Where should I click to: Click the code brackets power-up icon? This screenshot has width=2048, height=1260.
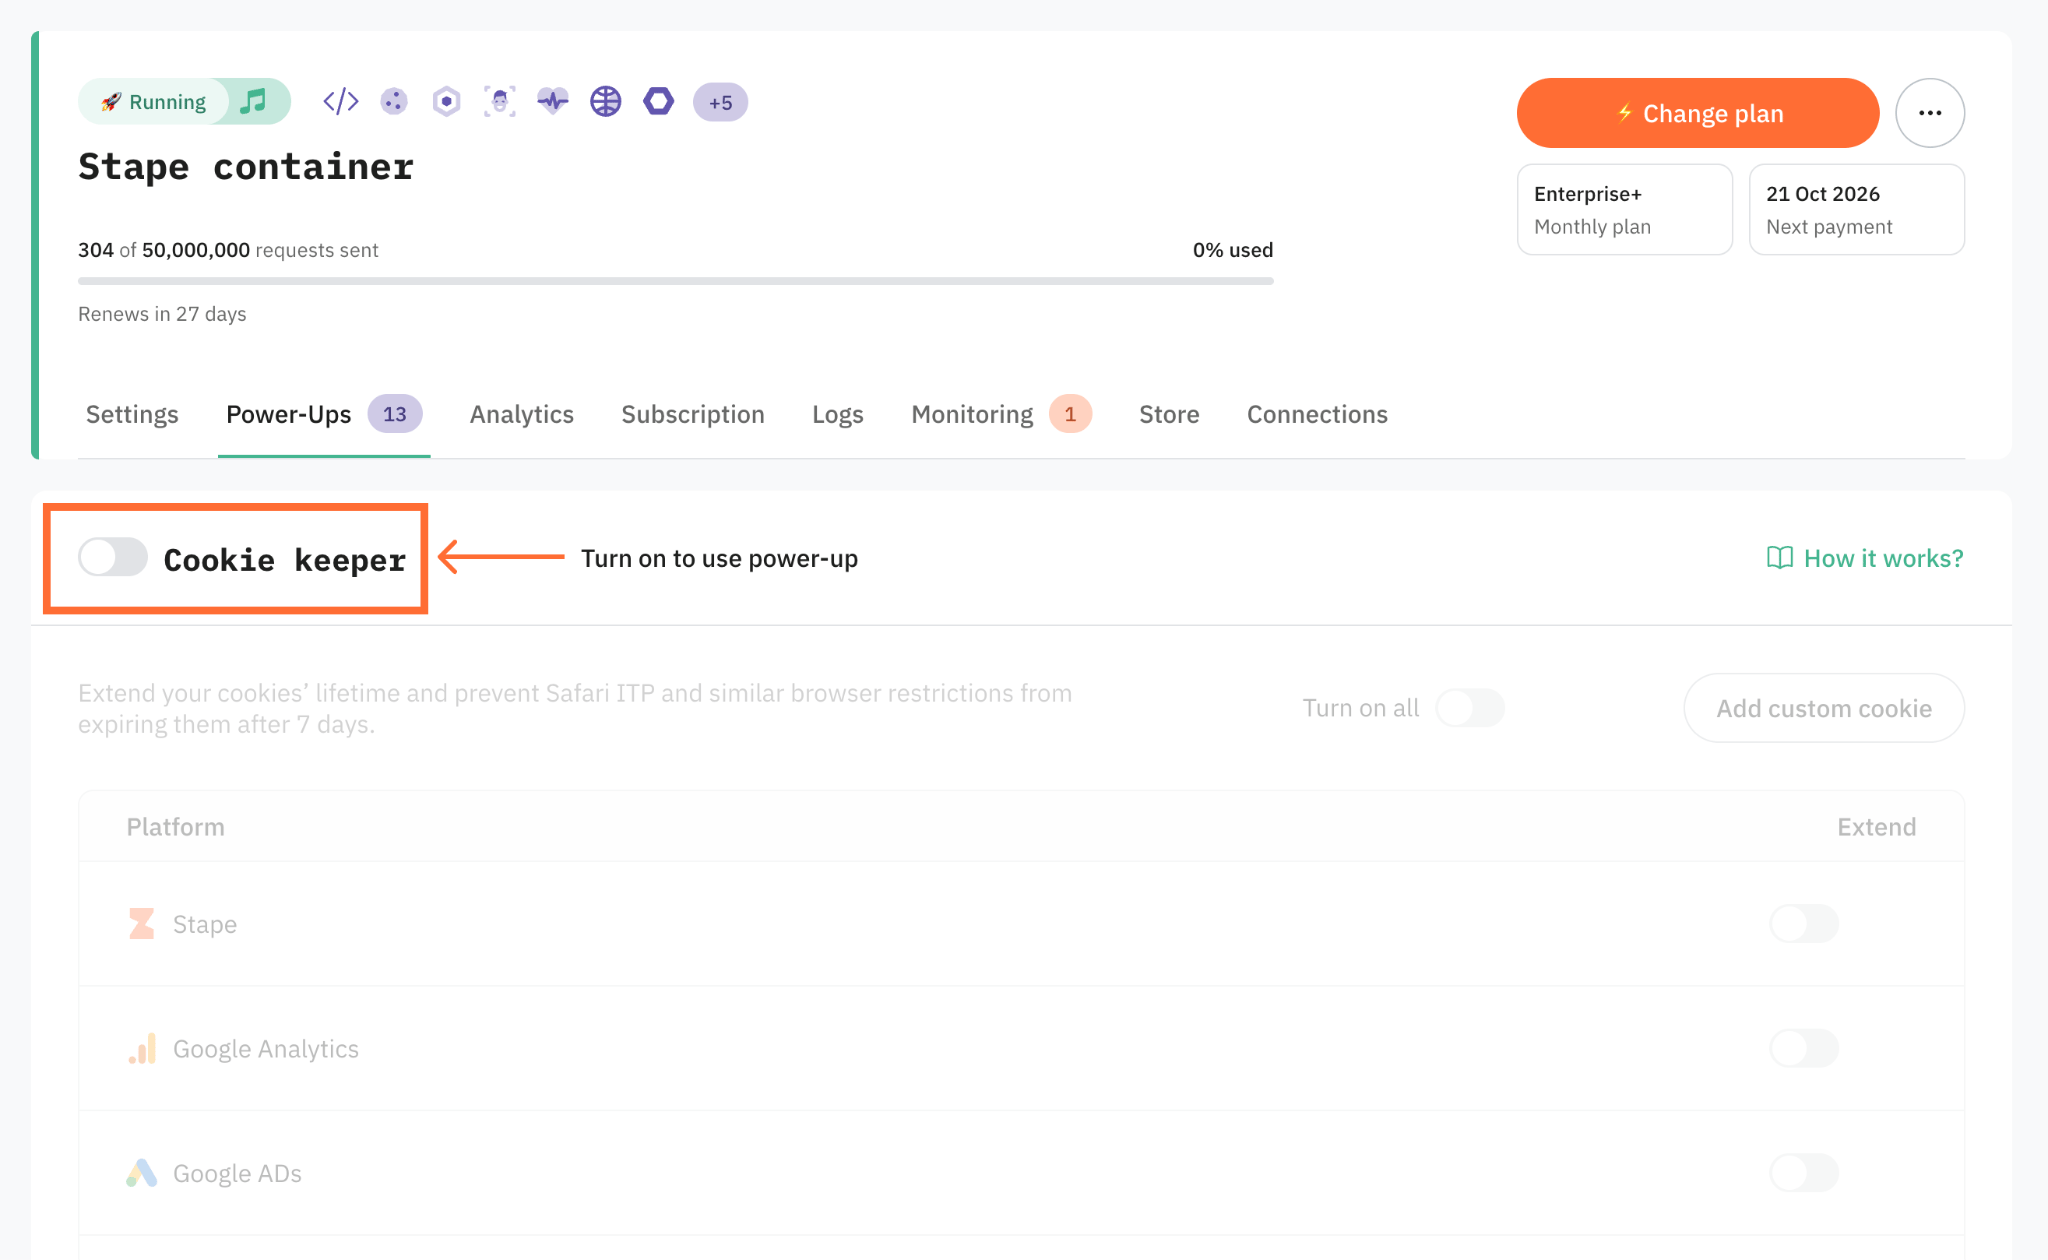pyautogui.click(x=340, y=101)
